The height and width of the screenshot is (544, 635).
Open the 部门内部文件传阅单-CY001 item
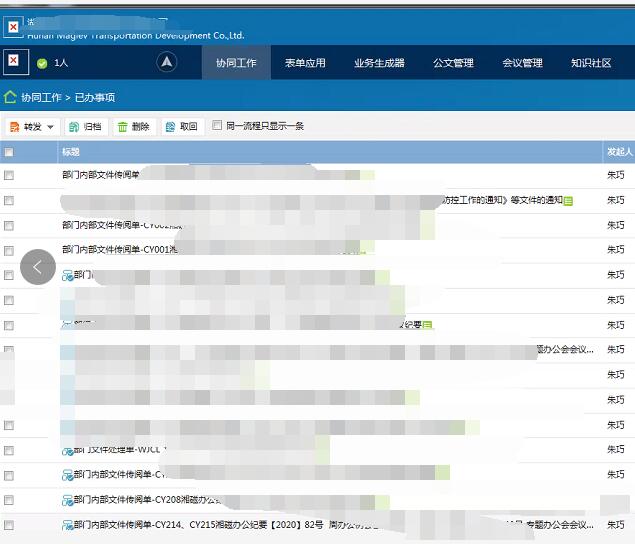120,250
